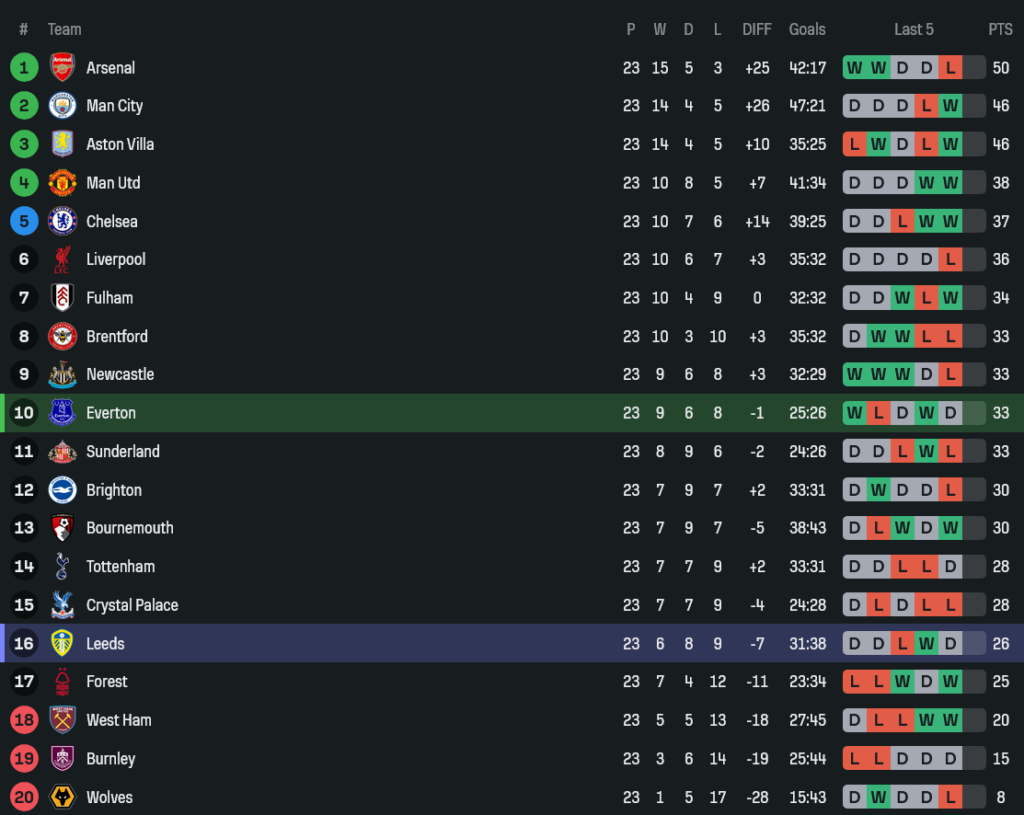Click the Last 5 column header
1024x815 pixels.
914,29
